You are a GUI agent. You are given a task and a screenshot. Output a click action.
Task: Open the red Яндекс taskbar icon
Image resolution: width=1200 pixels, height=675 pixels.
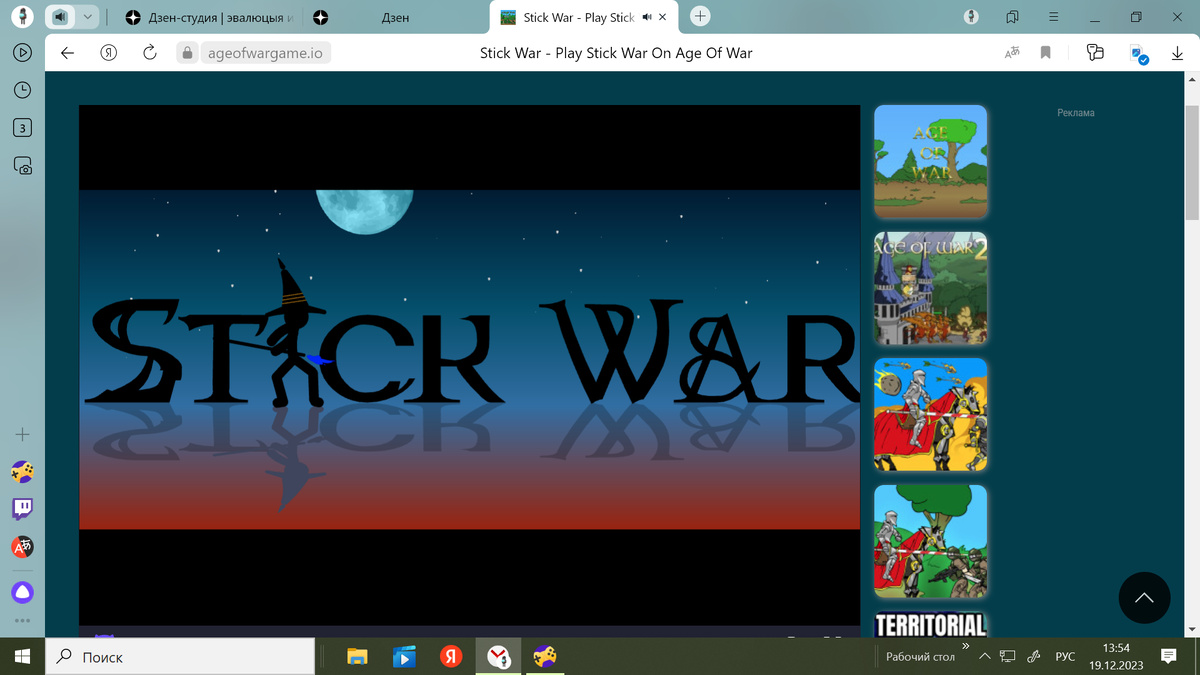[x=451, y=657]
